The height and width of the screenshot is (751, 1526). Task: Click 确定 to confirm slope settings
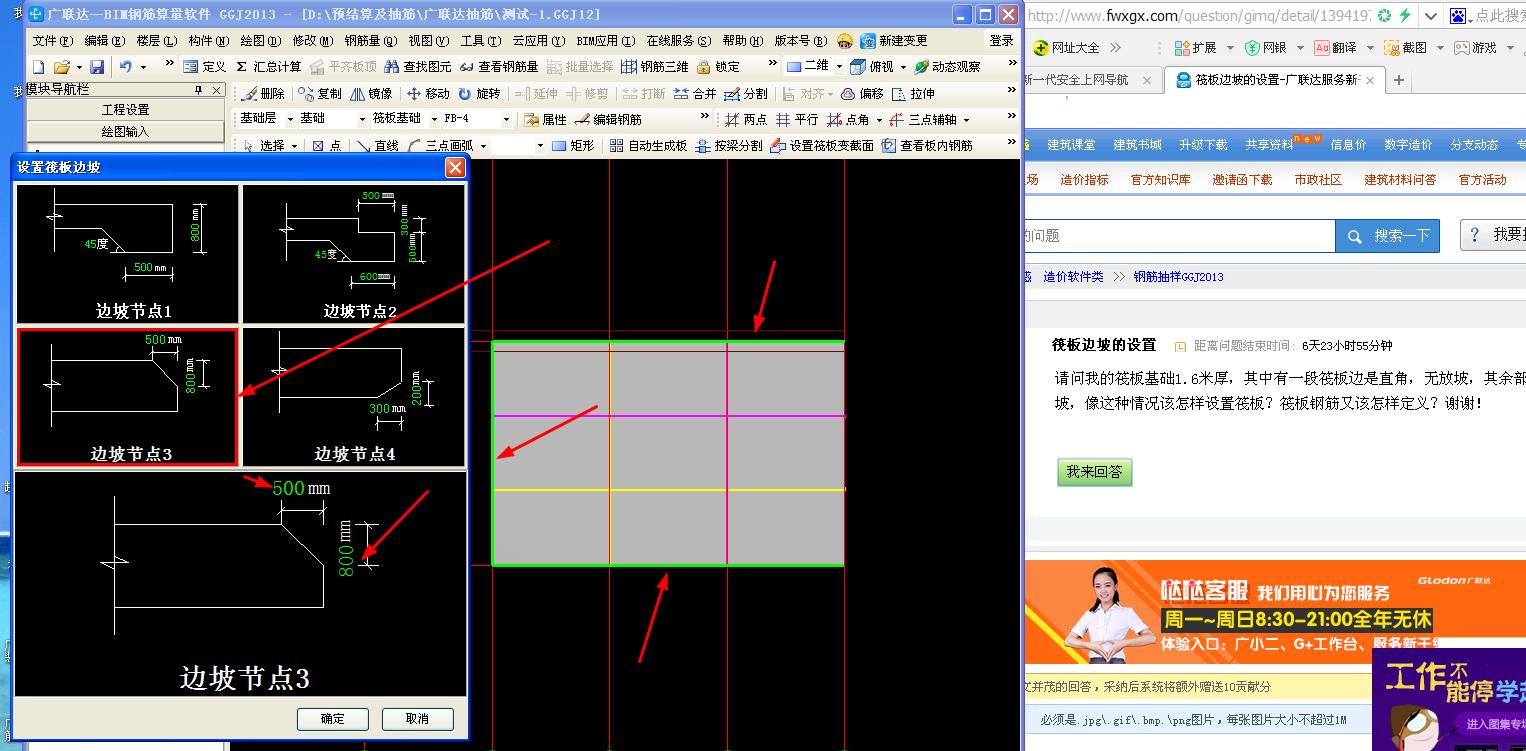click(x=333, y=719)
